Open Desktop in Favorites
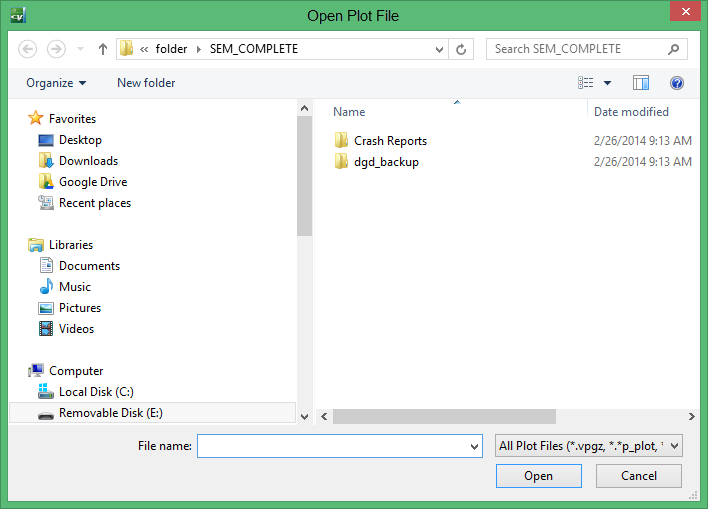The width and height of the screenshot is (708, 509). (80, 140)
